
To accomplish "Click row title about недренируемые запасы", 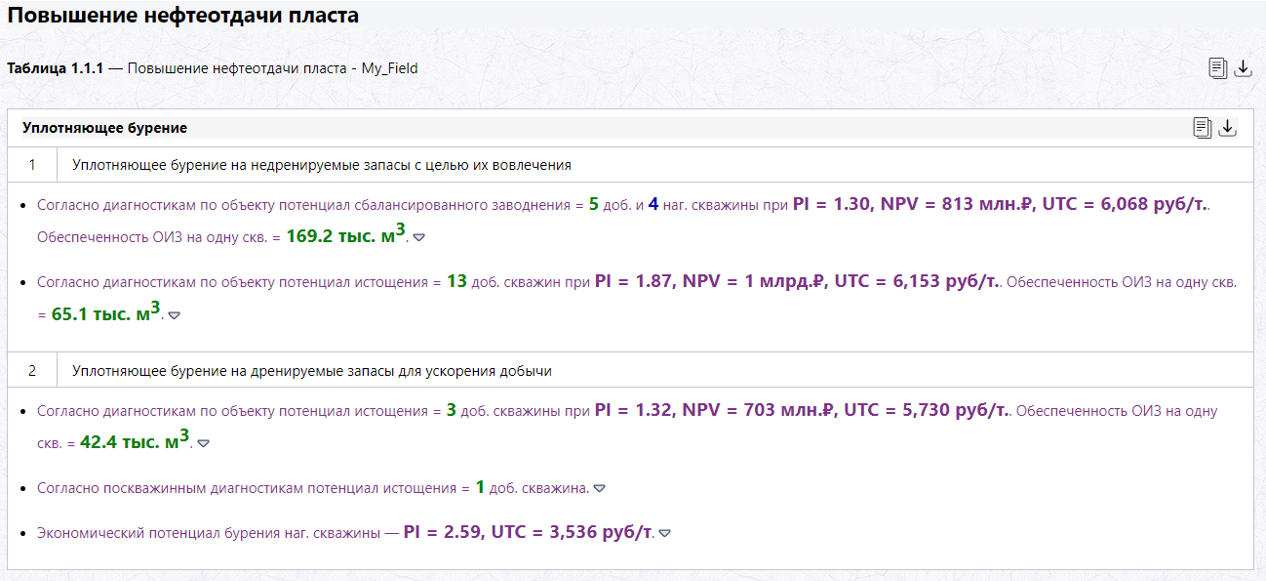I will click(x=321, y=165).
